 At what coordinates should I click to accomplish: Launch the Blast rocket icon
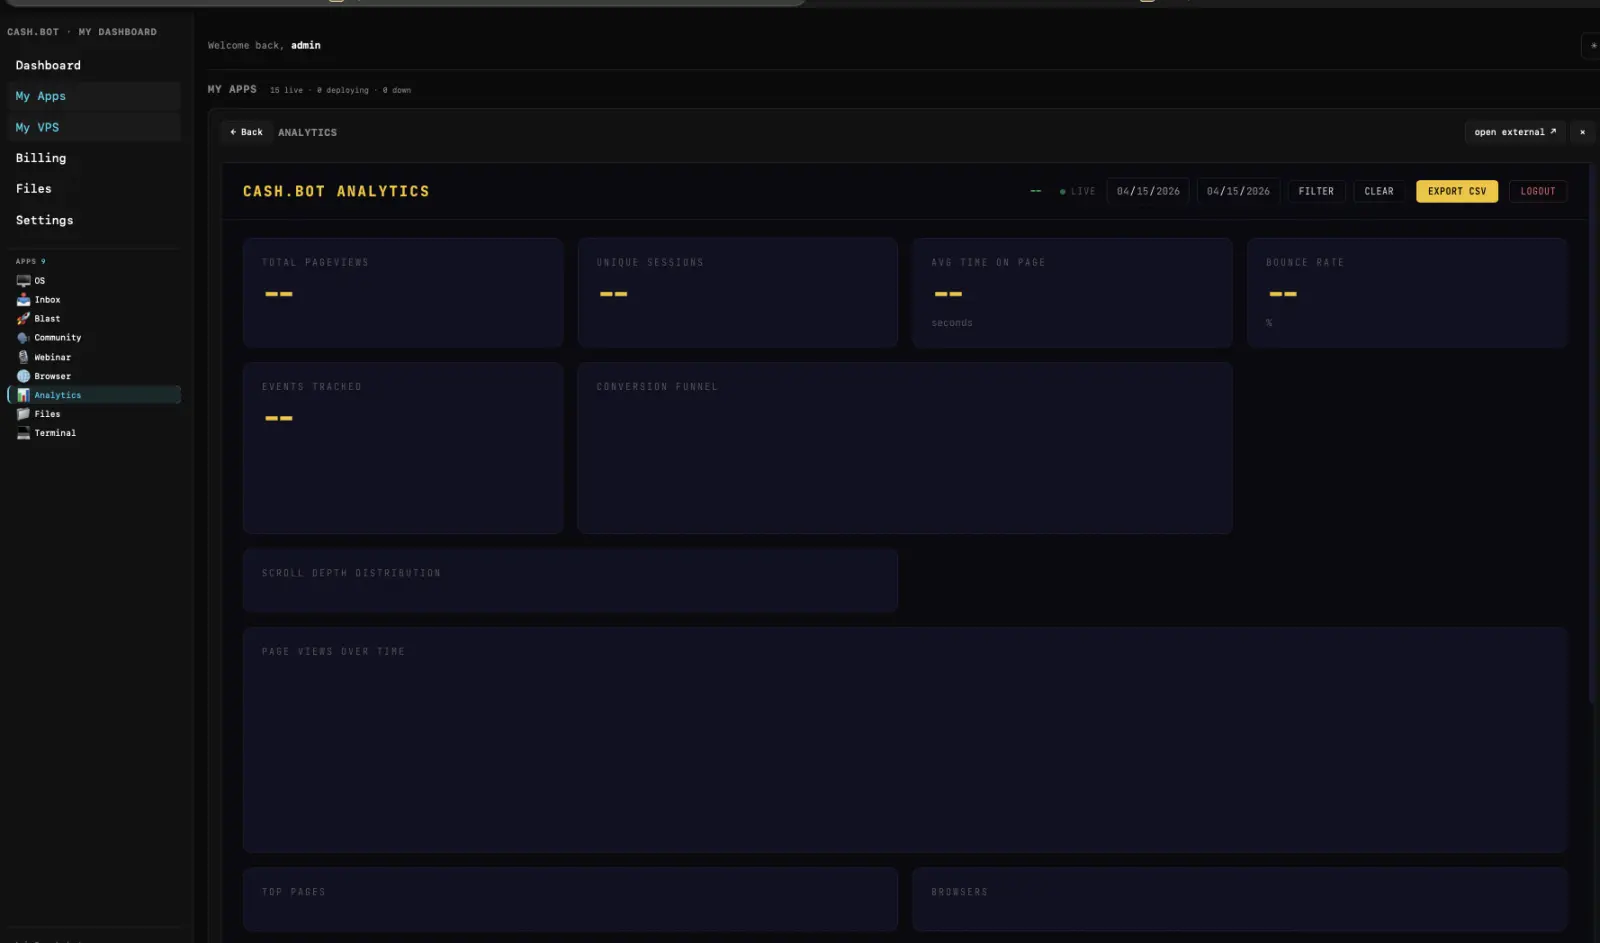[23, 319]
